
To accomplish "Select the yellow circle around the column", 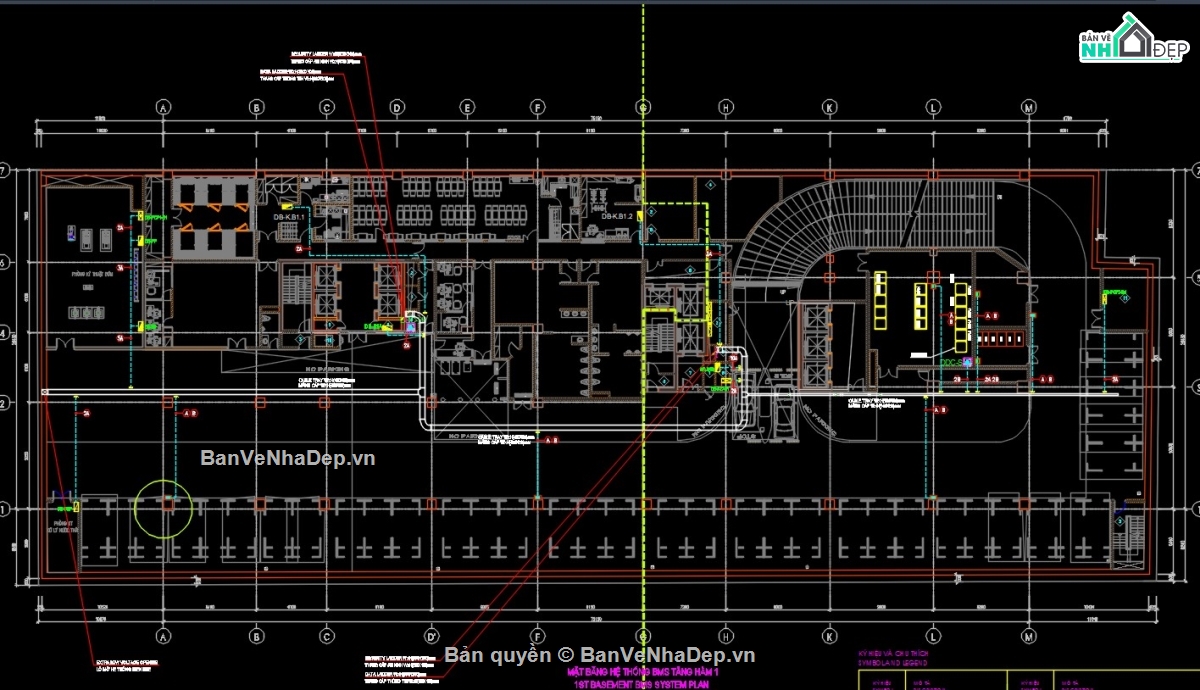I will (165, 508).
